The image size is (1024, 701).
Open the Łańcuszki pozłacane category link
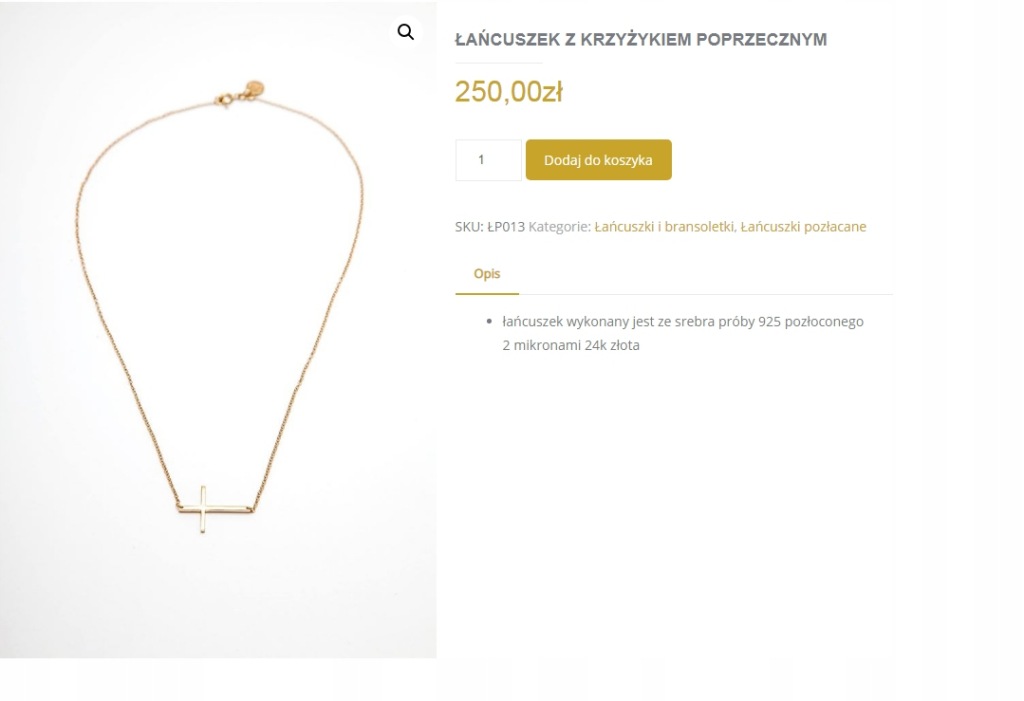803,227
